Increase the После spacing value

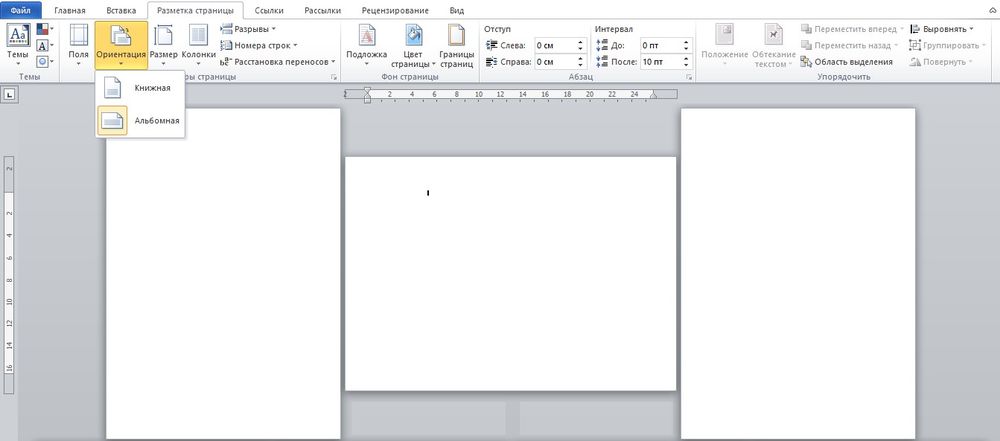tap(686, 58)
